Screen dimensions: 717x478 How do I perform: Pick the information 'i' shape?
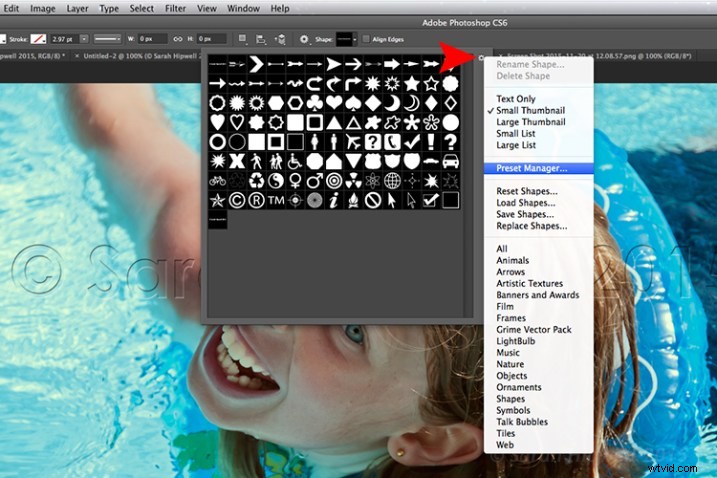tap(334, 200)
